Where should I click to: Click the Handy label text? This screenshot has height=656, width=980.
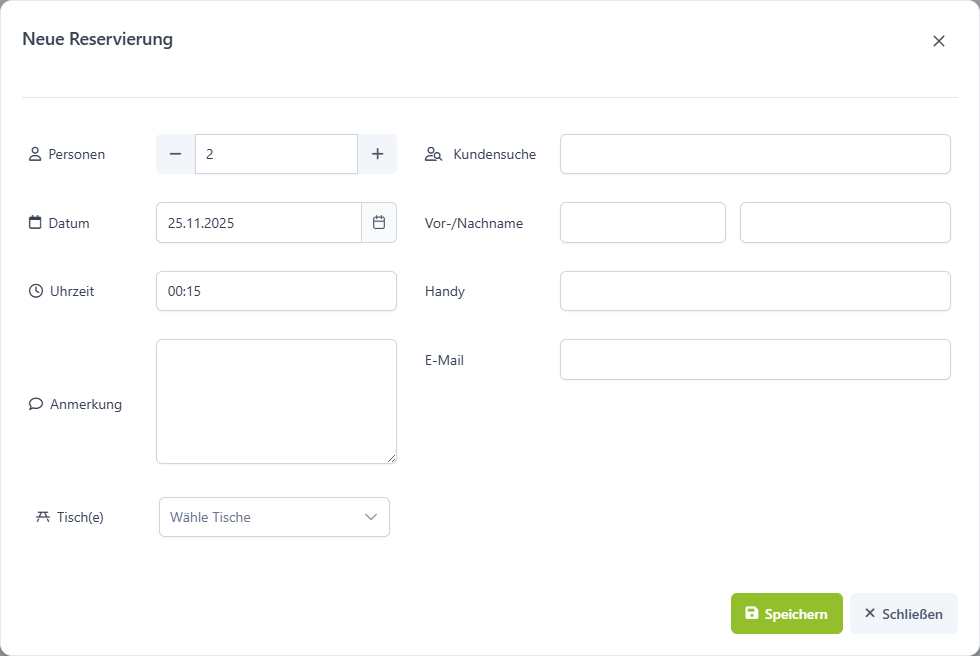(445, 292)
